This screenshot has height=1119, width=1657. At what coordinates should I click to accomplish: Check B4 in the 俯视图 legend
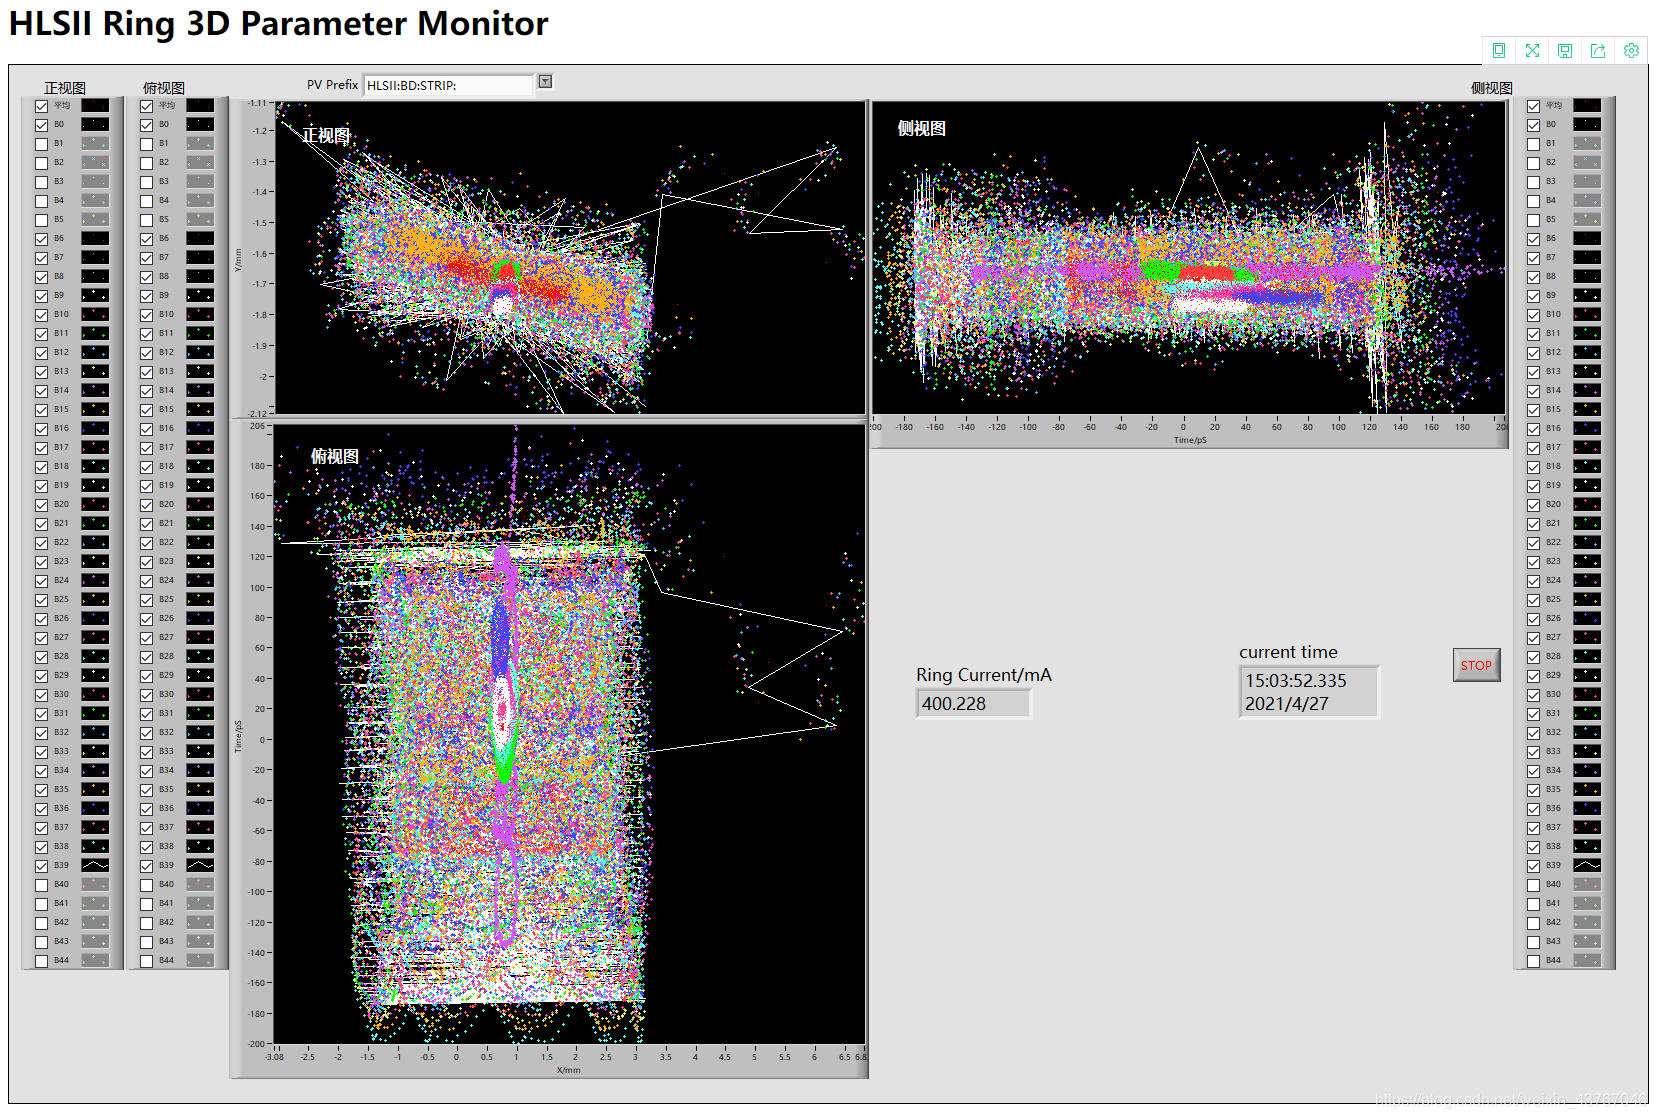point(146,201)
